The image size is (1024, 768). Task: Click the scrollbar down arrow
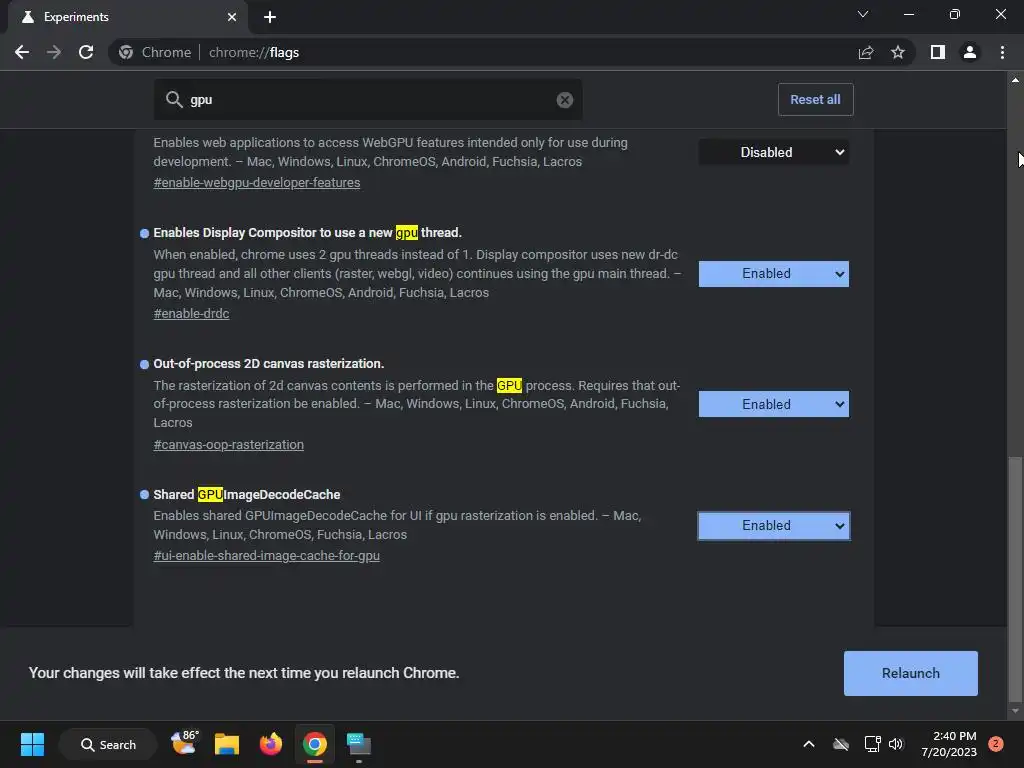click(1016, 711)
